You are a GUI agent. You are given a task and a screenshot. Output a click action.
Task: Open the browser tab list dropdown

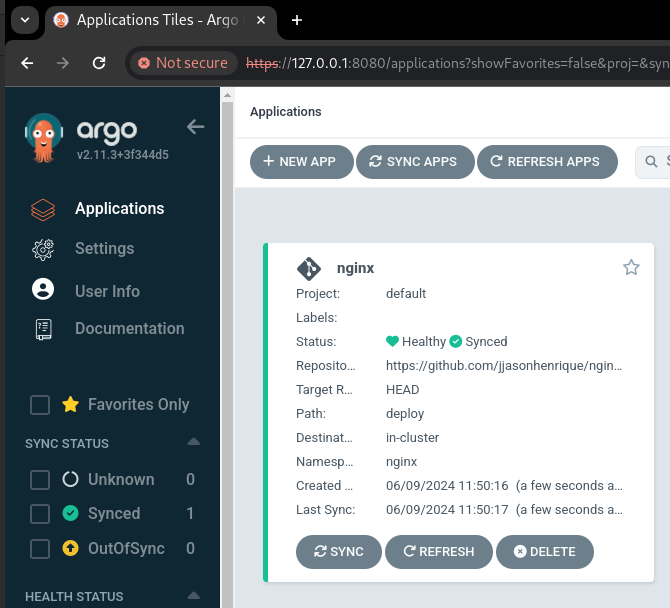[x=24, y=20]
